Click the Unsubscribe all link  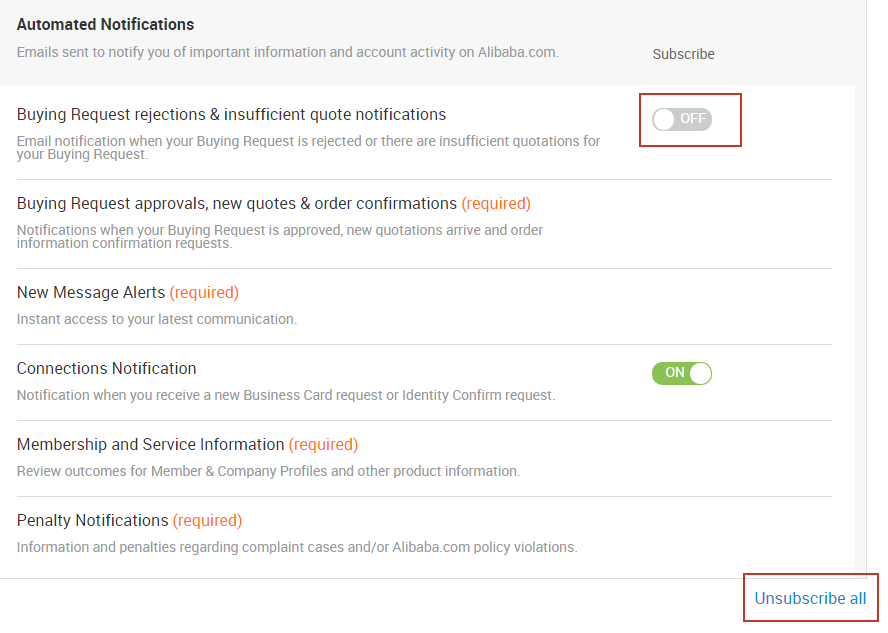coord(810,598)
